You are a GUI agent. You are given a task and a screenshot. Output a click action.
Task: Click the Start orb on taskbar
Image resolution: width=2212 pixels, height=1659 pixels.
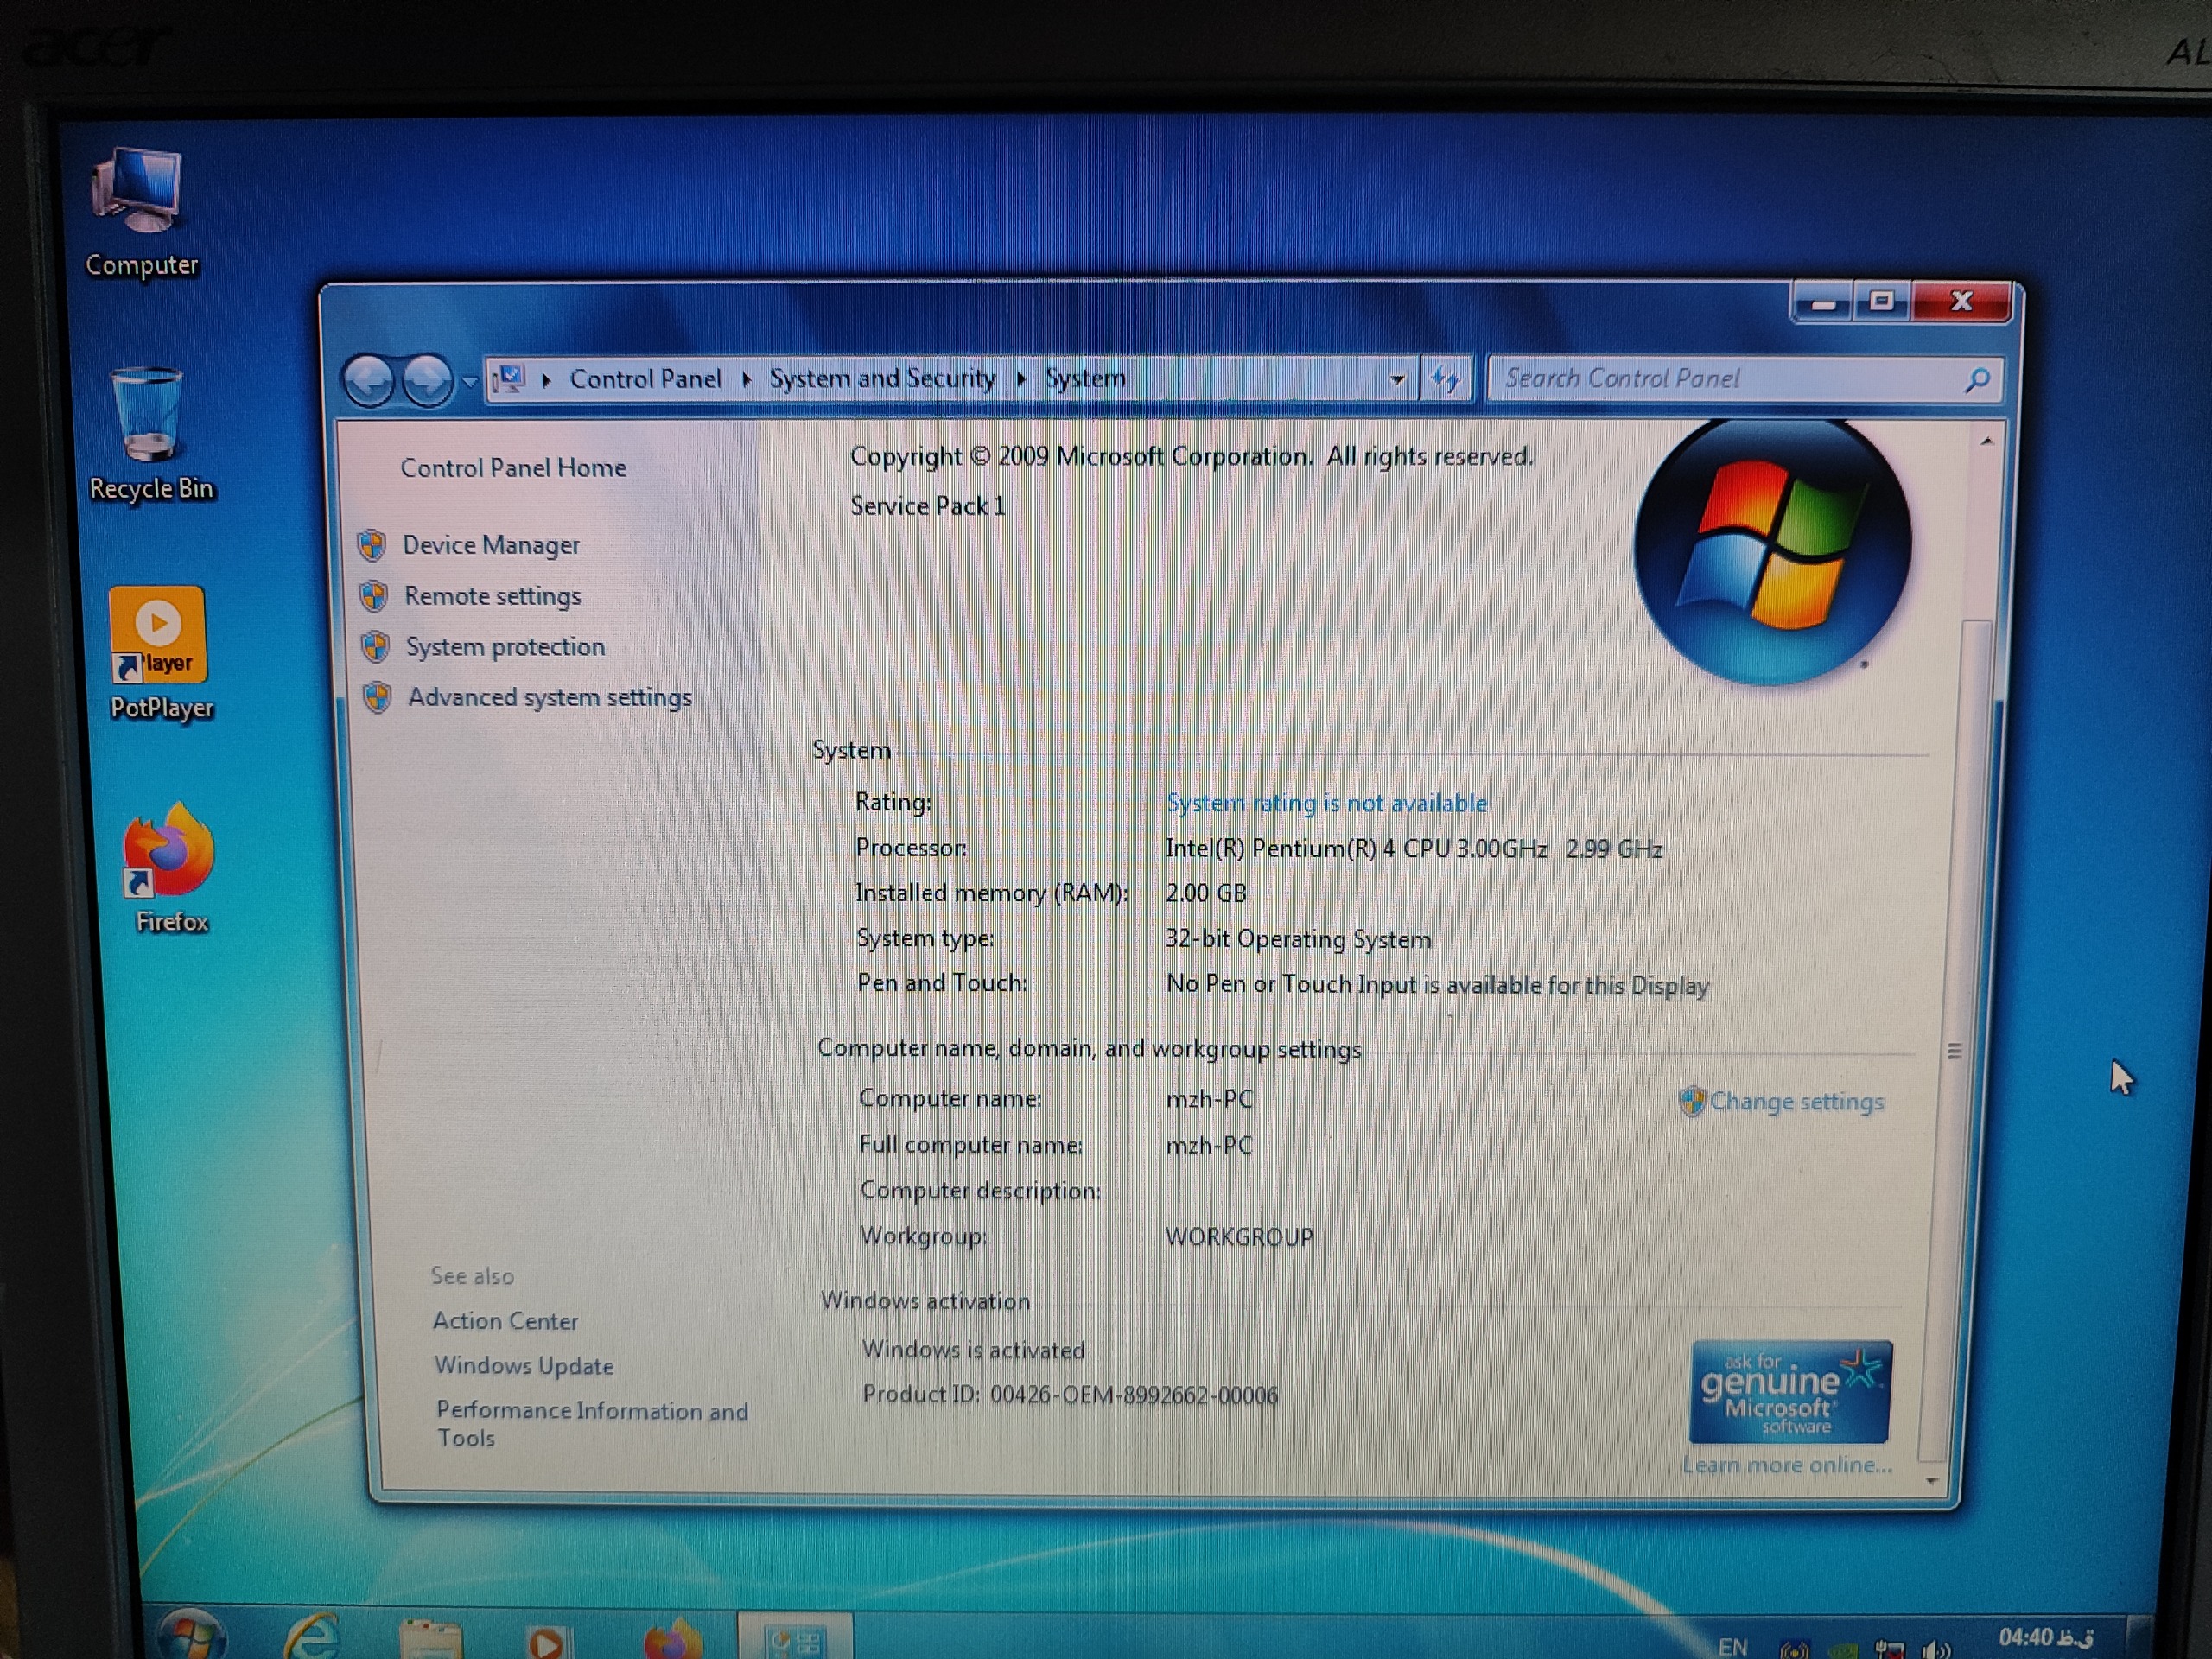pos(190,1637)
